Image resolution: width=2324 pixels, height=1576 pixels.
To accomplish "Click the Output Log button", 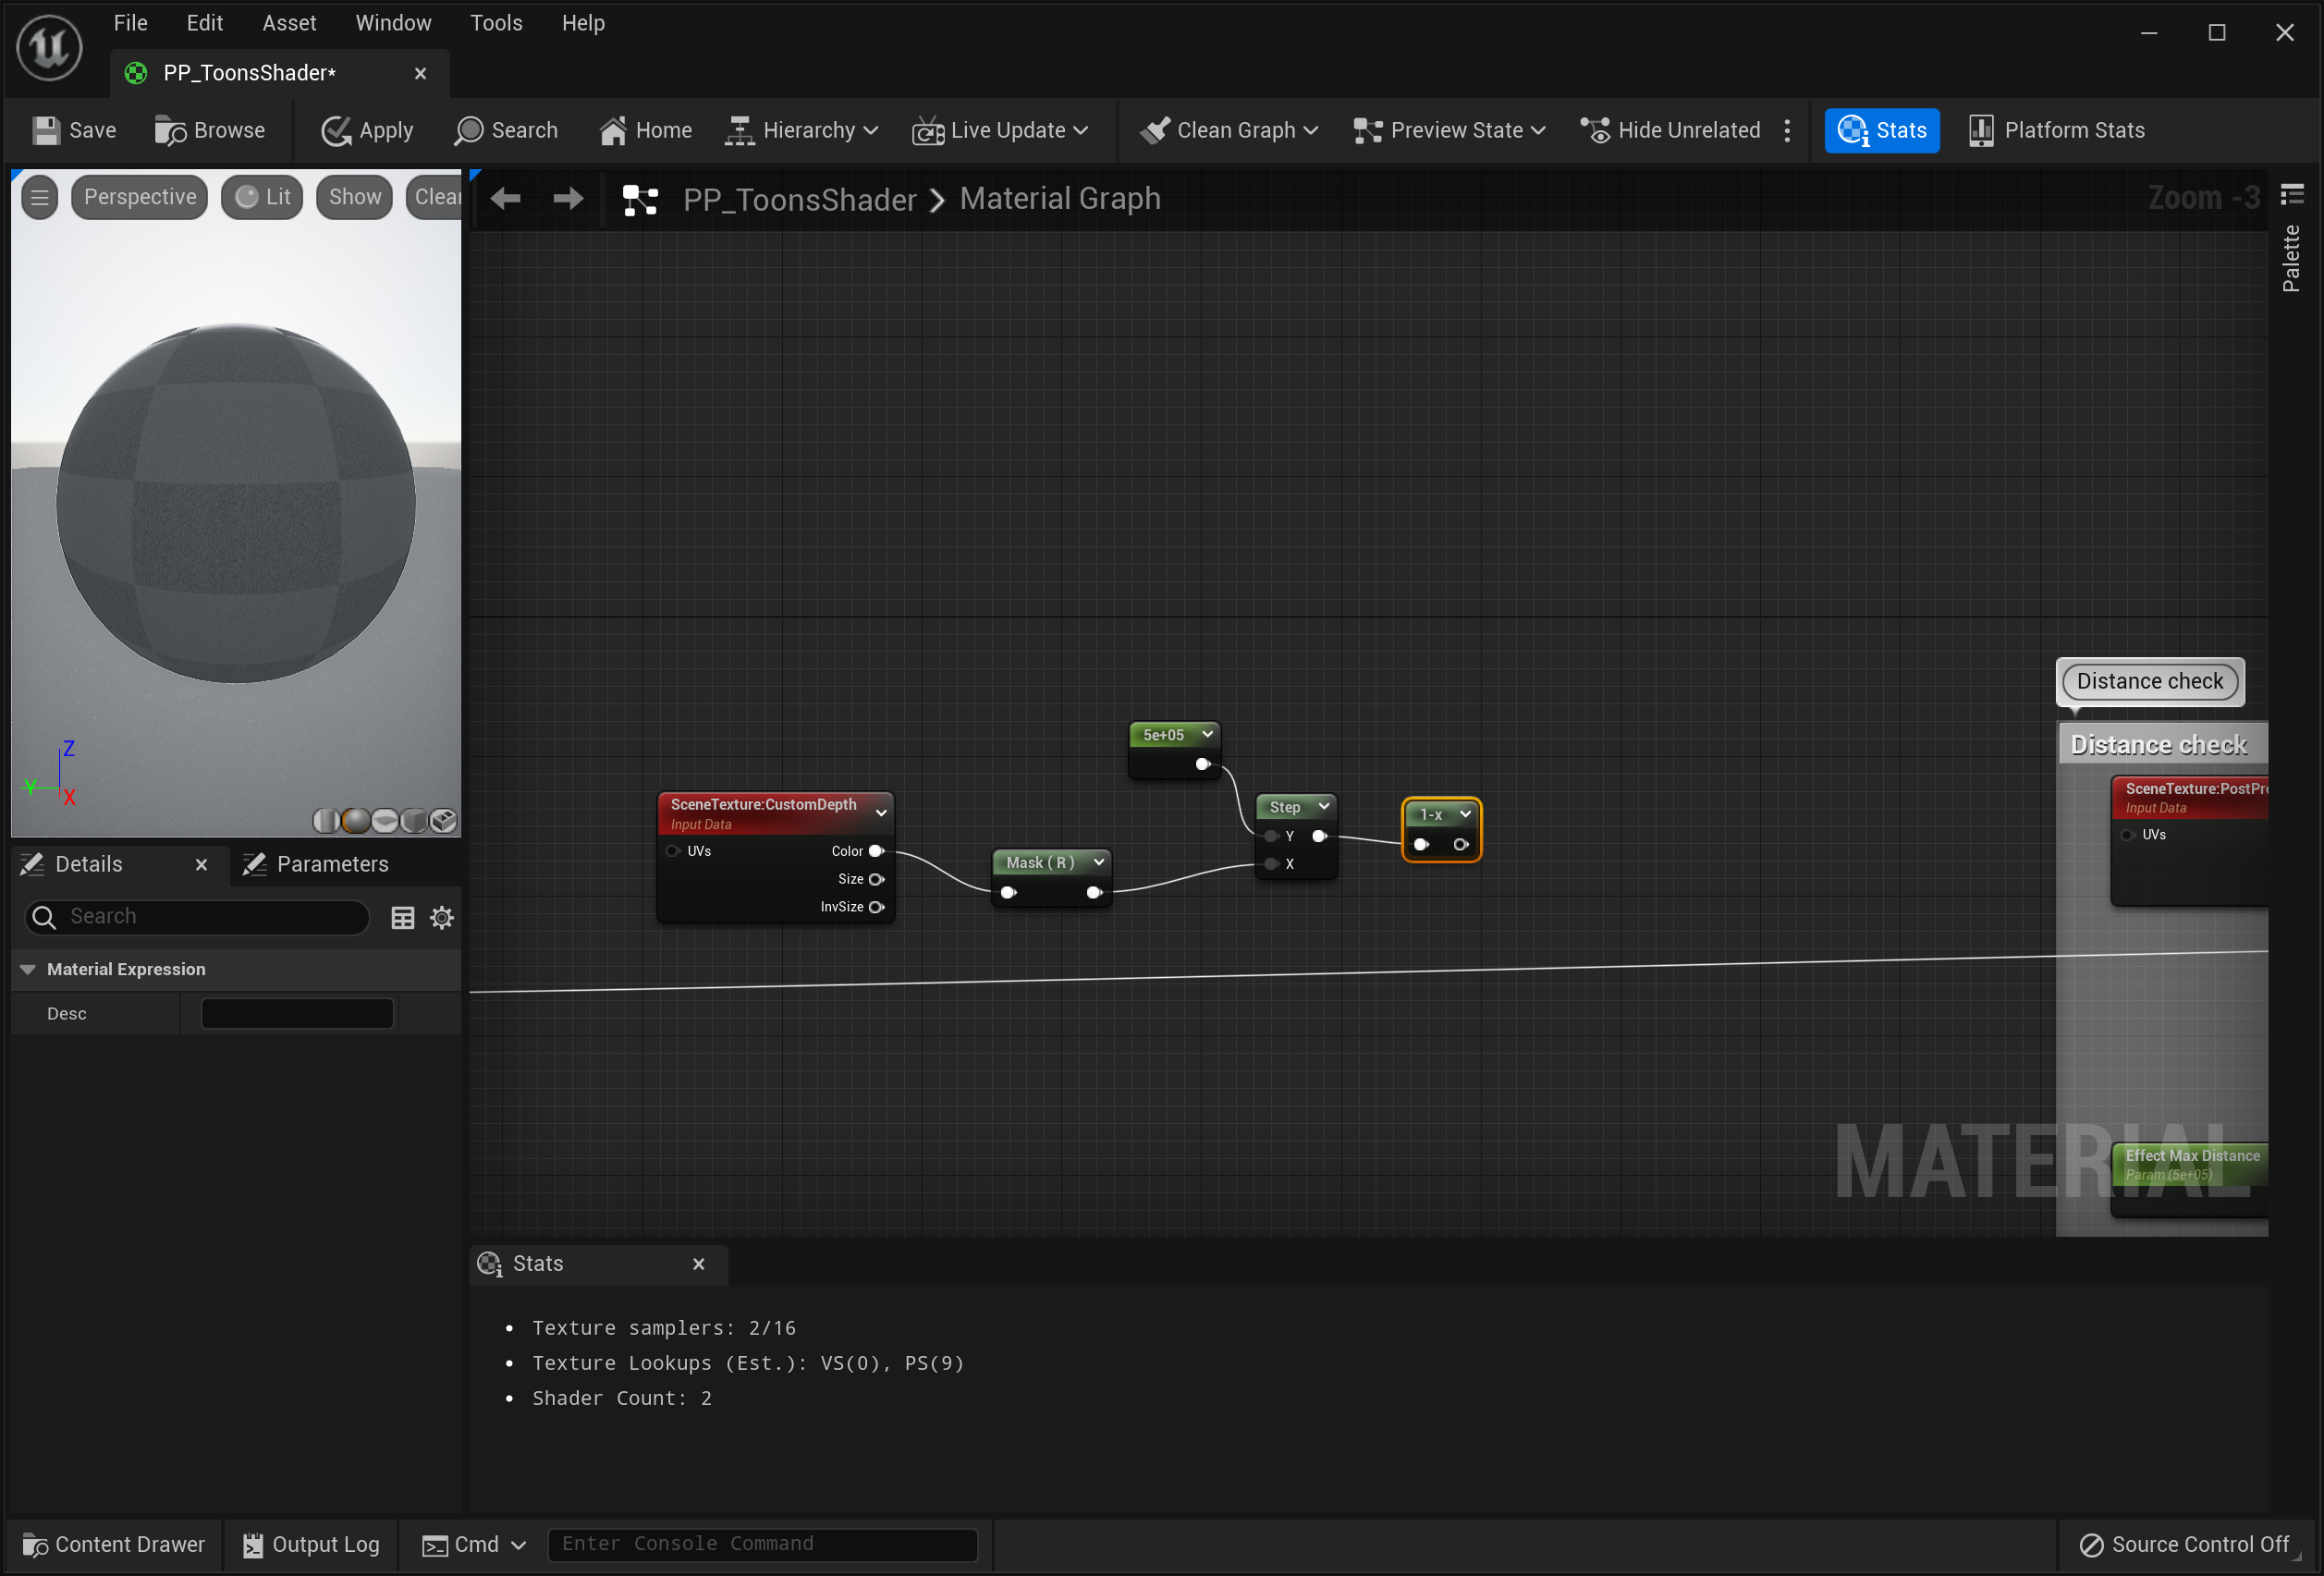I will coord(311,1544).
